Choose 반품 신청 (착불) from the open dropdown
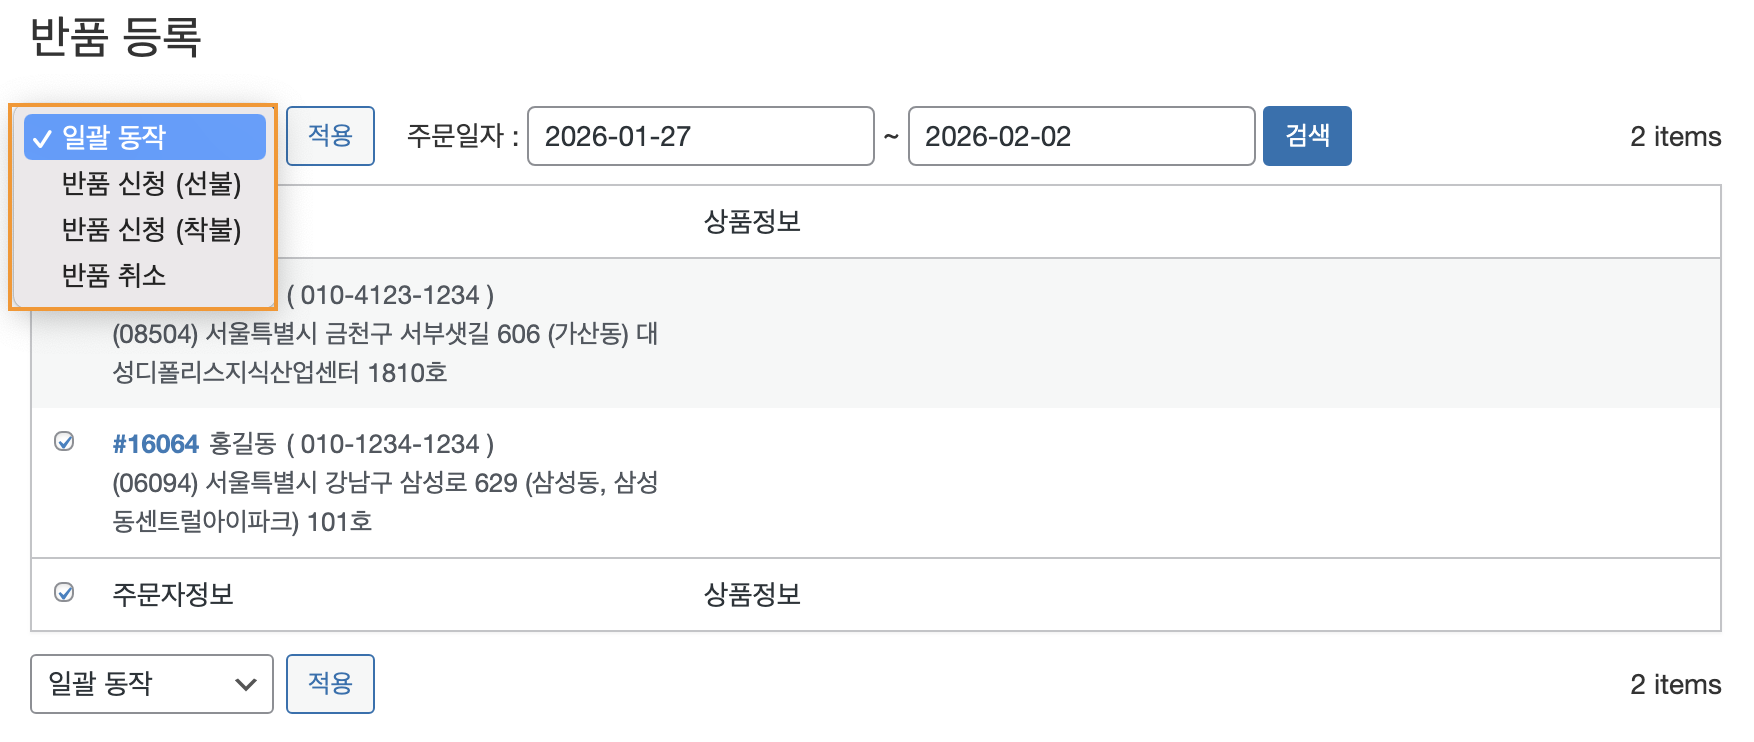 click(x=151, y=230)
